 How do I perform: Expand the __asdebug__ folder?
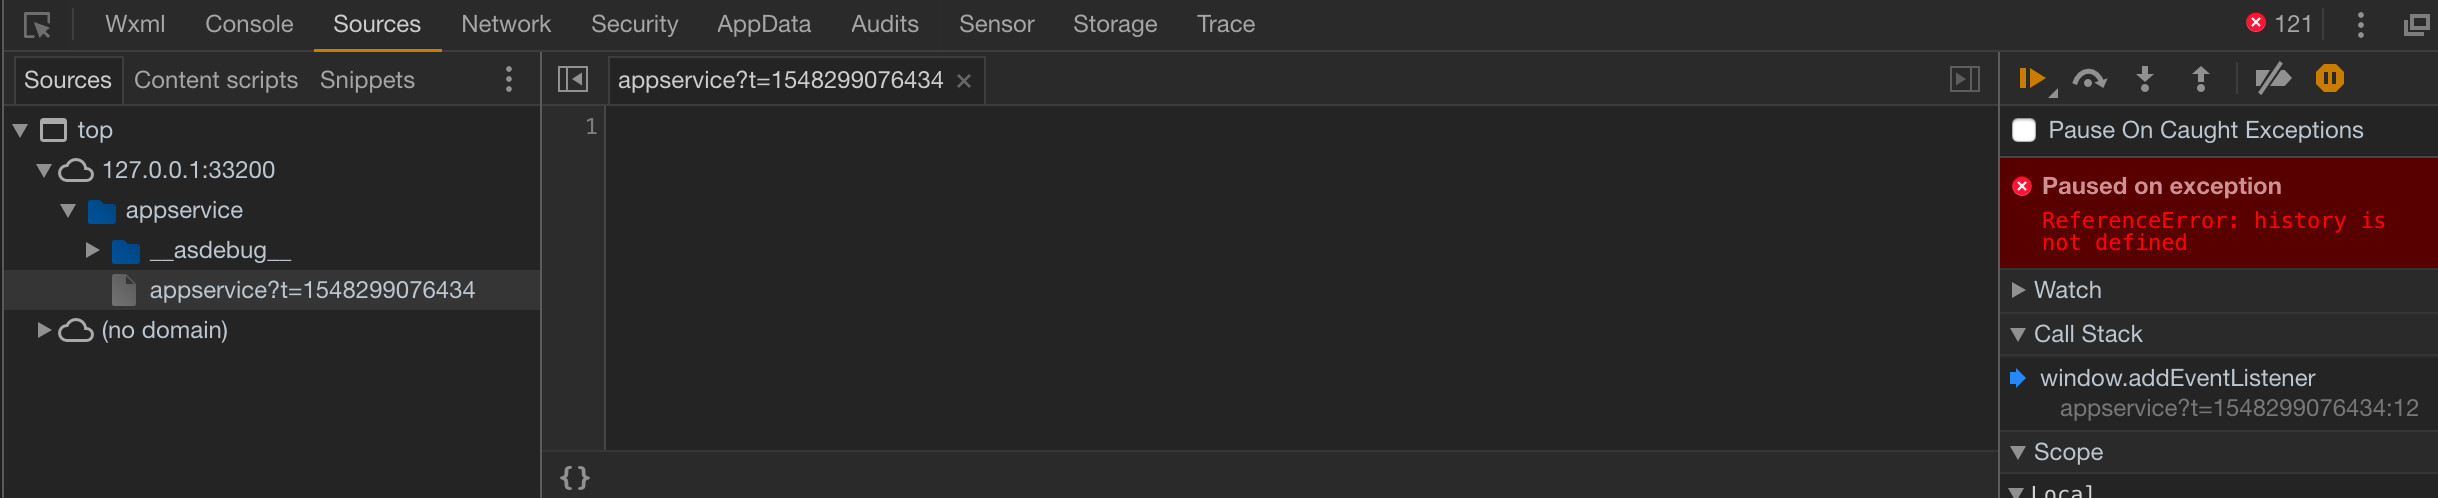[92, 250]
